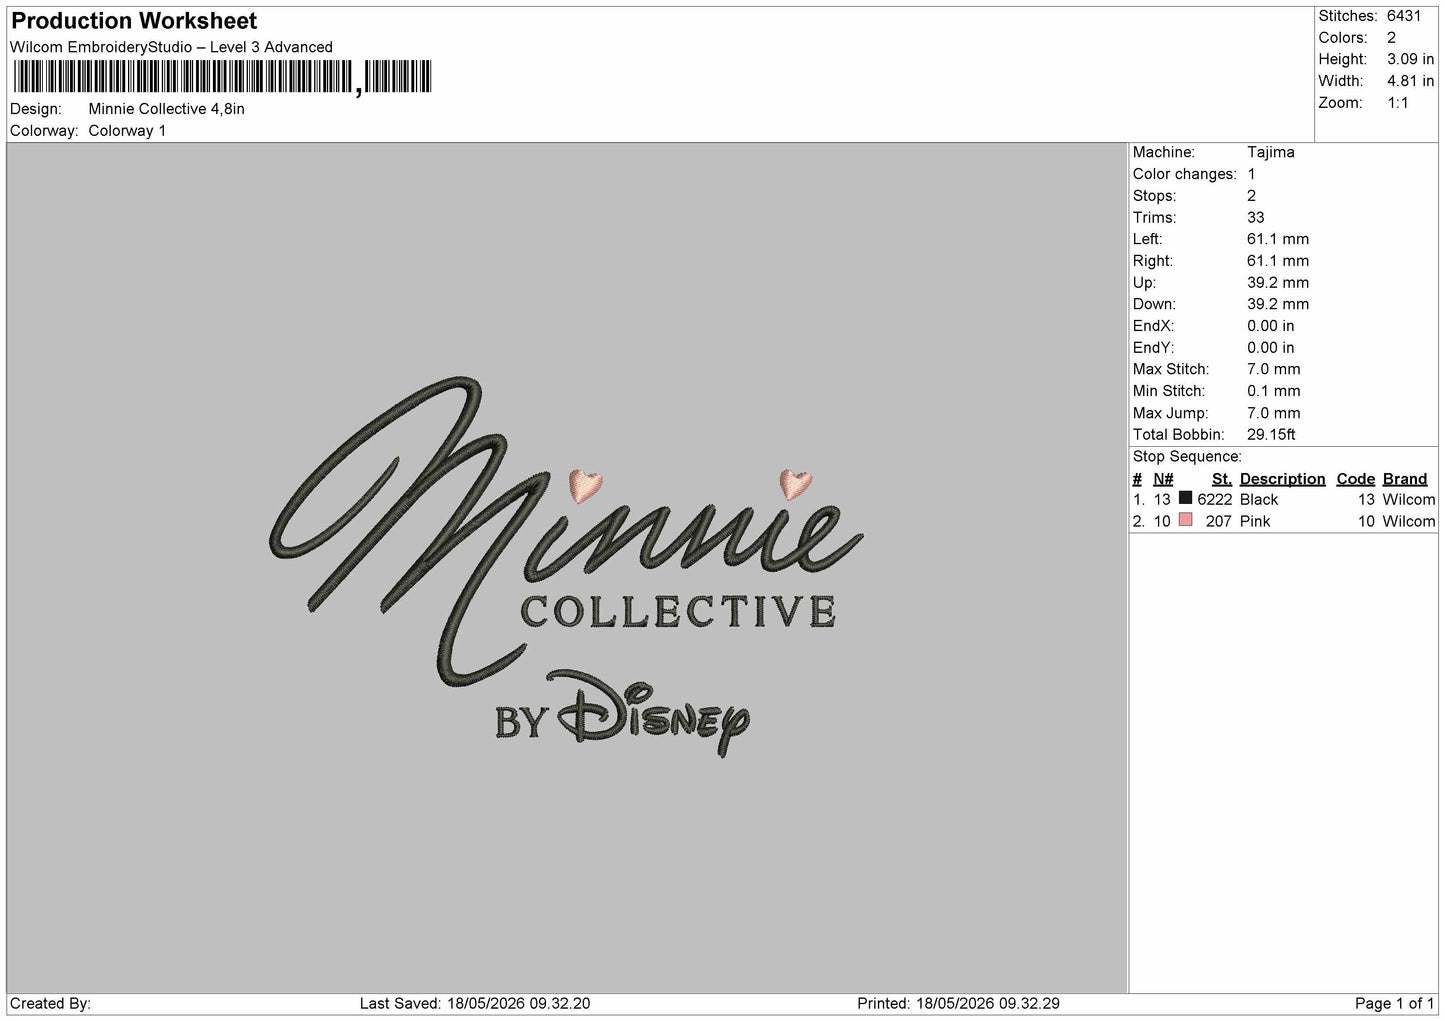The height and width of the screenshot is (1021, 1445).
Task: Click the Wilcom EmbroideryStudio – Level 3 Advanced text
Action: [x=171, y=47]
